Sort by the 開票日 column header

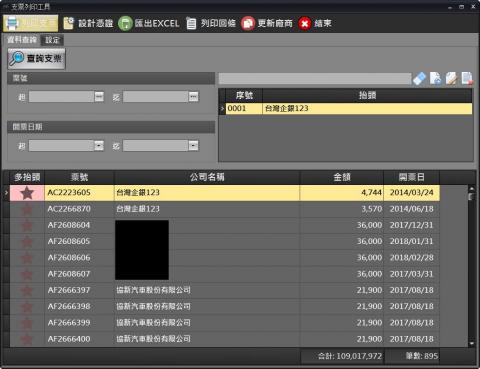click(x=412, y=177)
